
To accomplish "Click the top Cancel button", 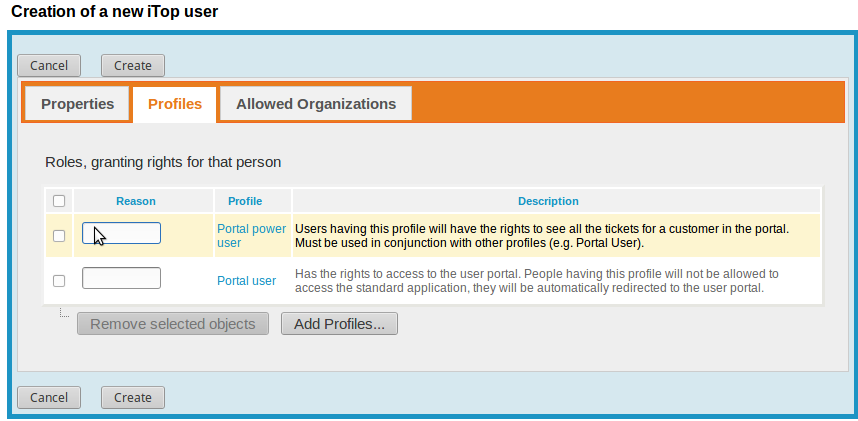I will click(49, 66).
